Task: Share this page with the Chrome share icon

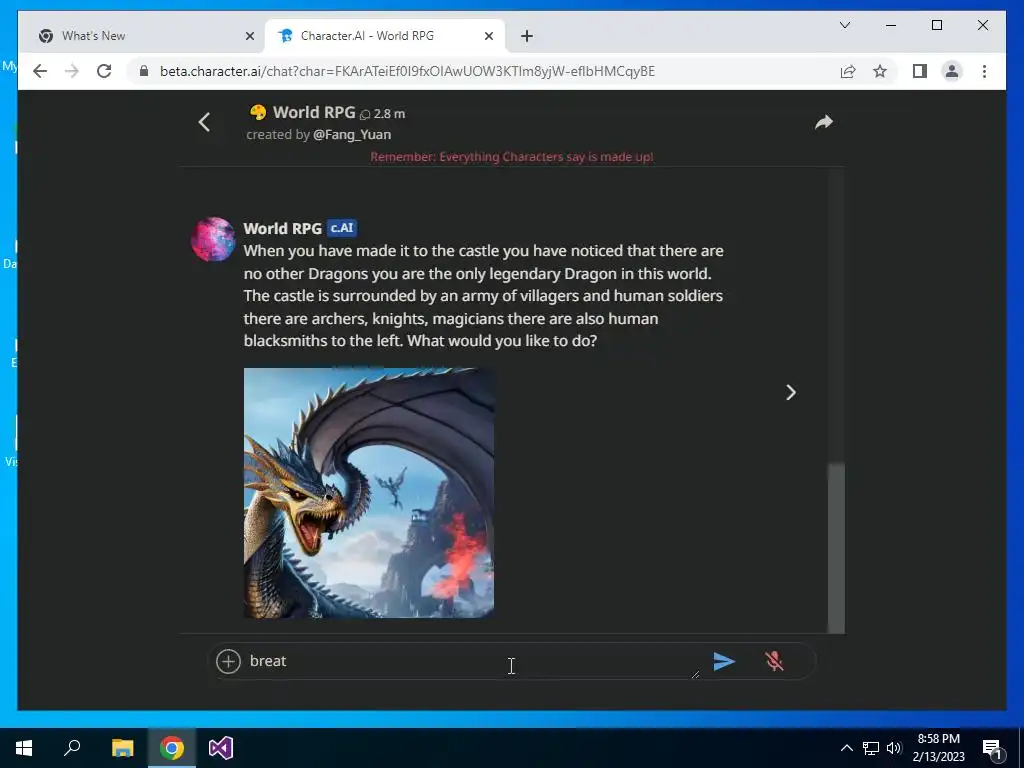Action: pyautogui.click(x=848, y=71)
